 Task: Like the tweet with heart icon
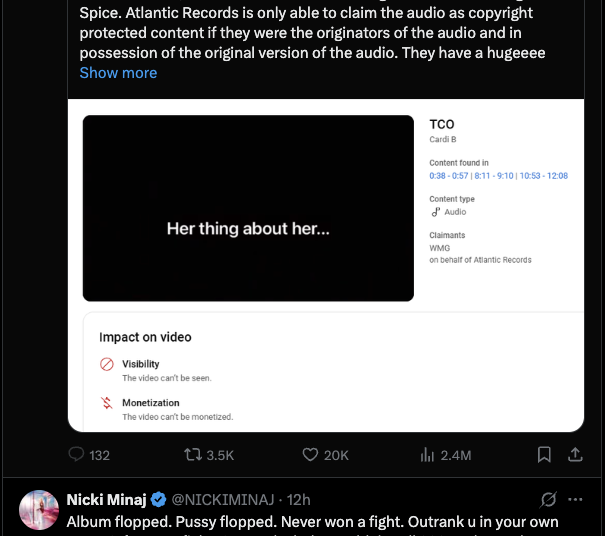point(311,454)
